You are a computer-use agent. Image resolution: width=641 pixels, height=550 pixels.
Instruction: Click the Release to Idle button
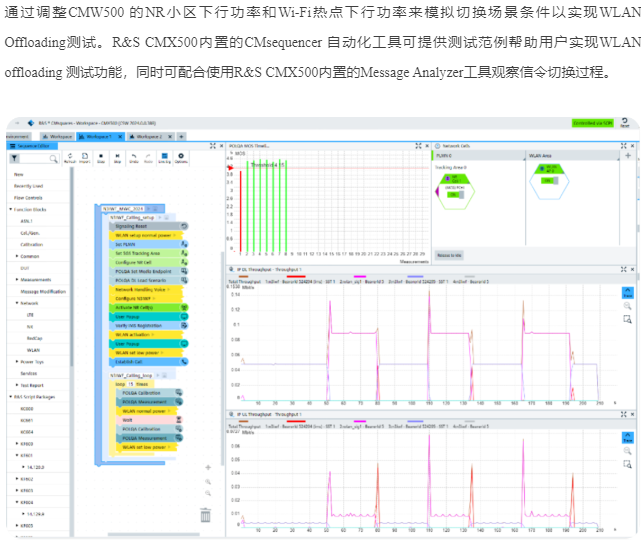tap(449, 255)
